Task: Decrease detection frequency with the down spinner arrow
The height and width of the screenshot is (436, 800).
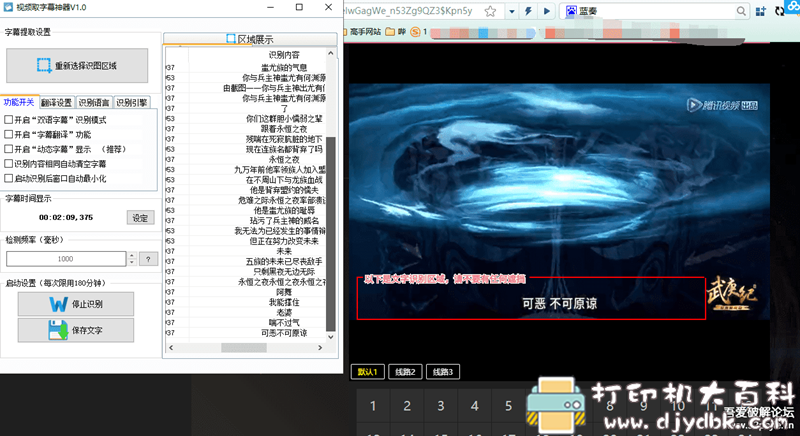Action: (132, 263)
